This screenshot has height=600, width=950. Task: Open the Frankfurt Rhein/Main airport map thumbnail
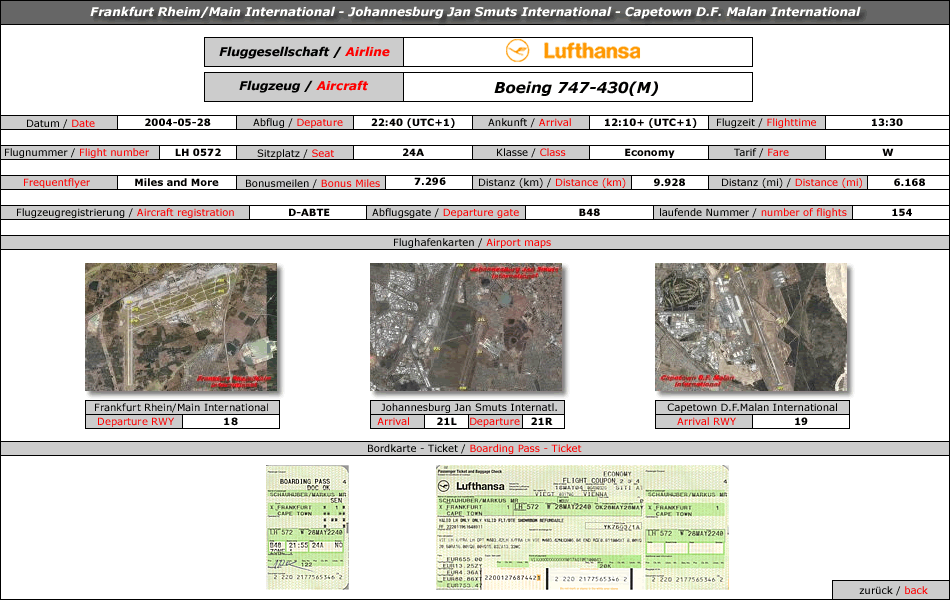(x=181, y=327)
